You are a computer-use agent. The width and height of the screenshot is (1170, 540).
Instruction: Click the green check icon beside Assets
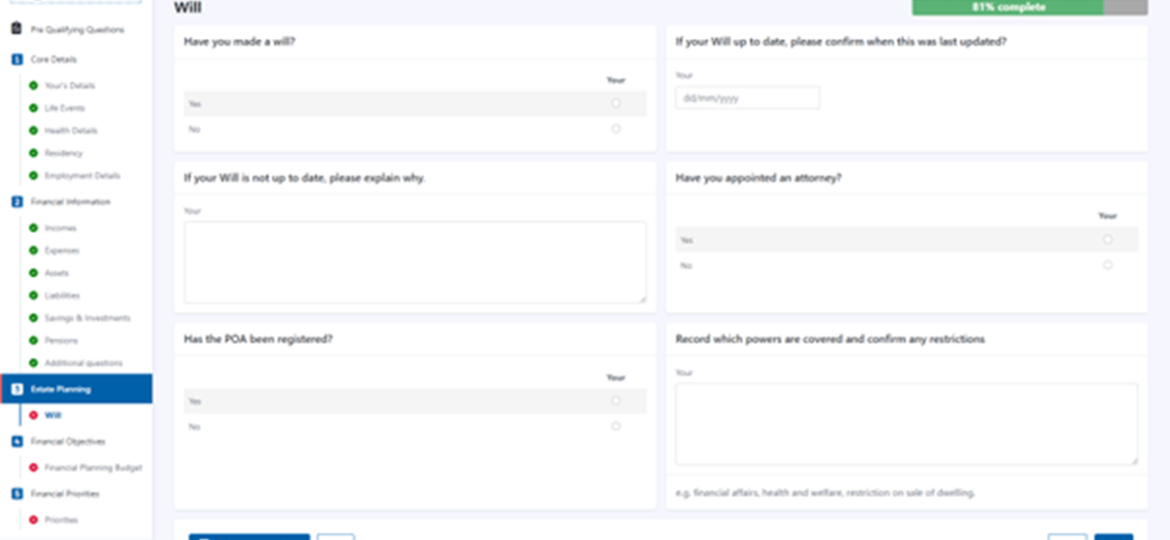tap(34, 273)
